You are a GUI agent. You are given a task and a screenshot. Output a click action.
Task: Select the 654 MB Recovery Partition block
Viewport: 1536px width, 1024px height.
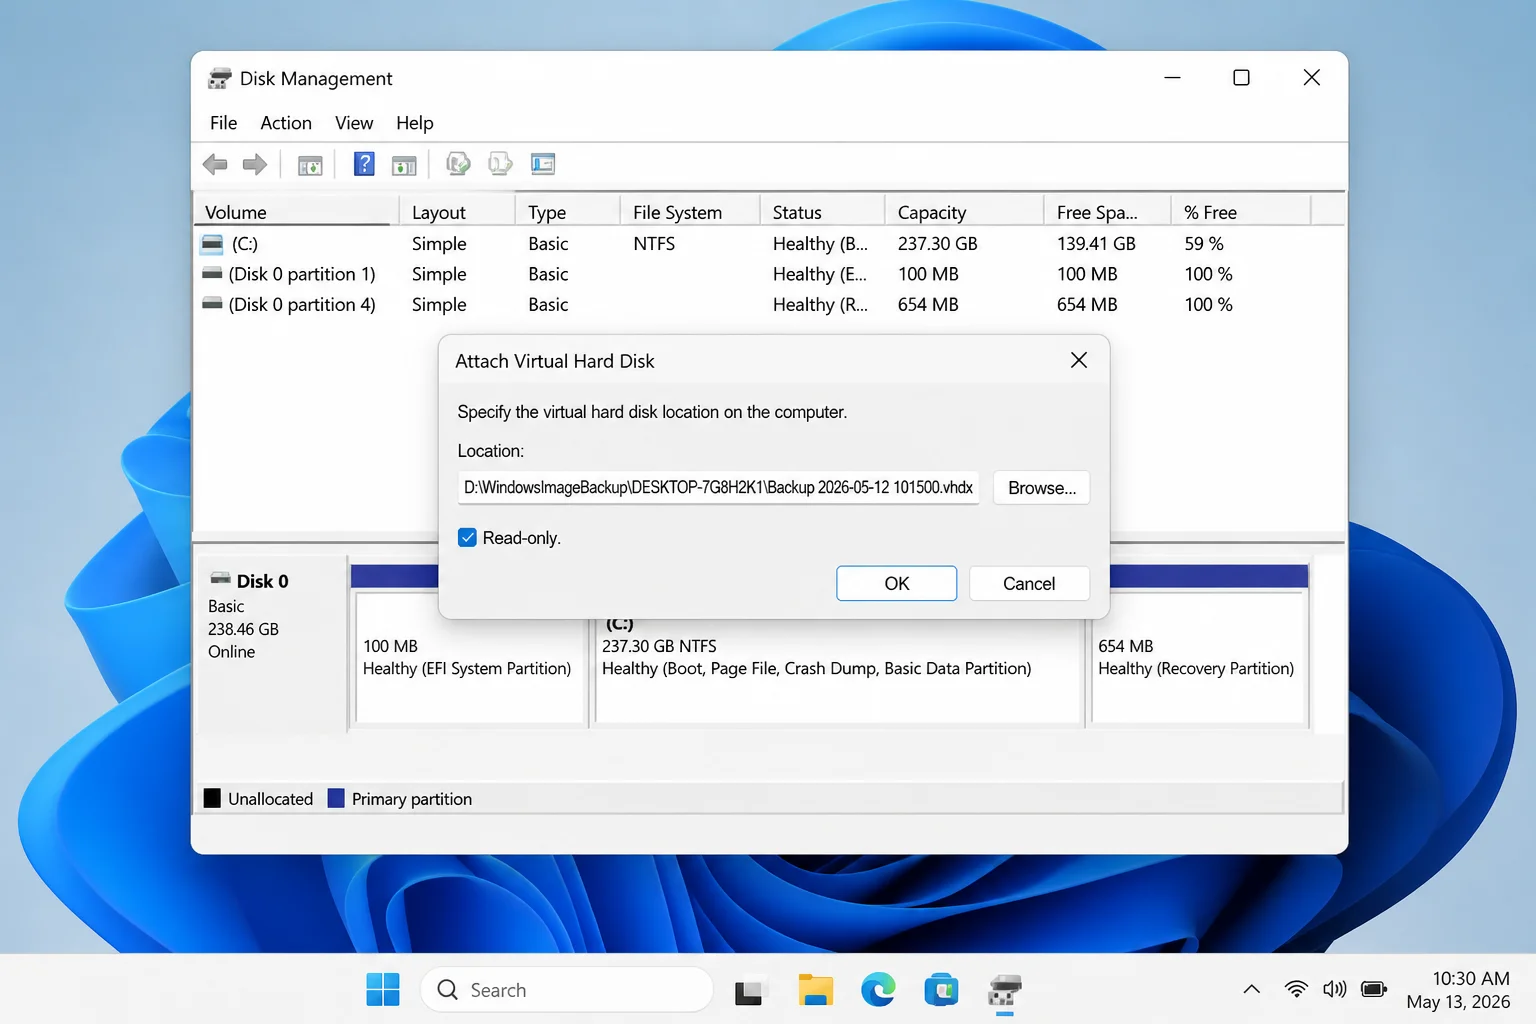click(x=1200, y=657)
